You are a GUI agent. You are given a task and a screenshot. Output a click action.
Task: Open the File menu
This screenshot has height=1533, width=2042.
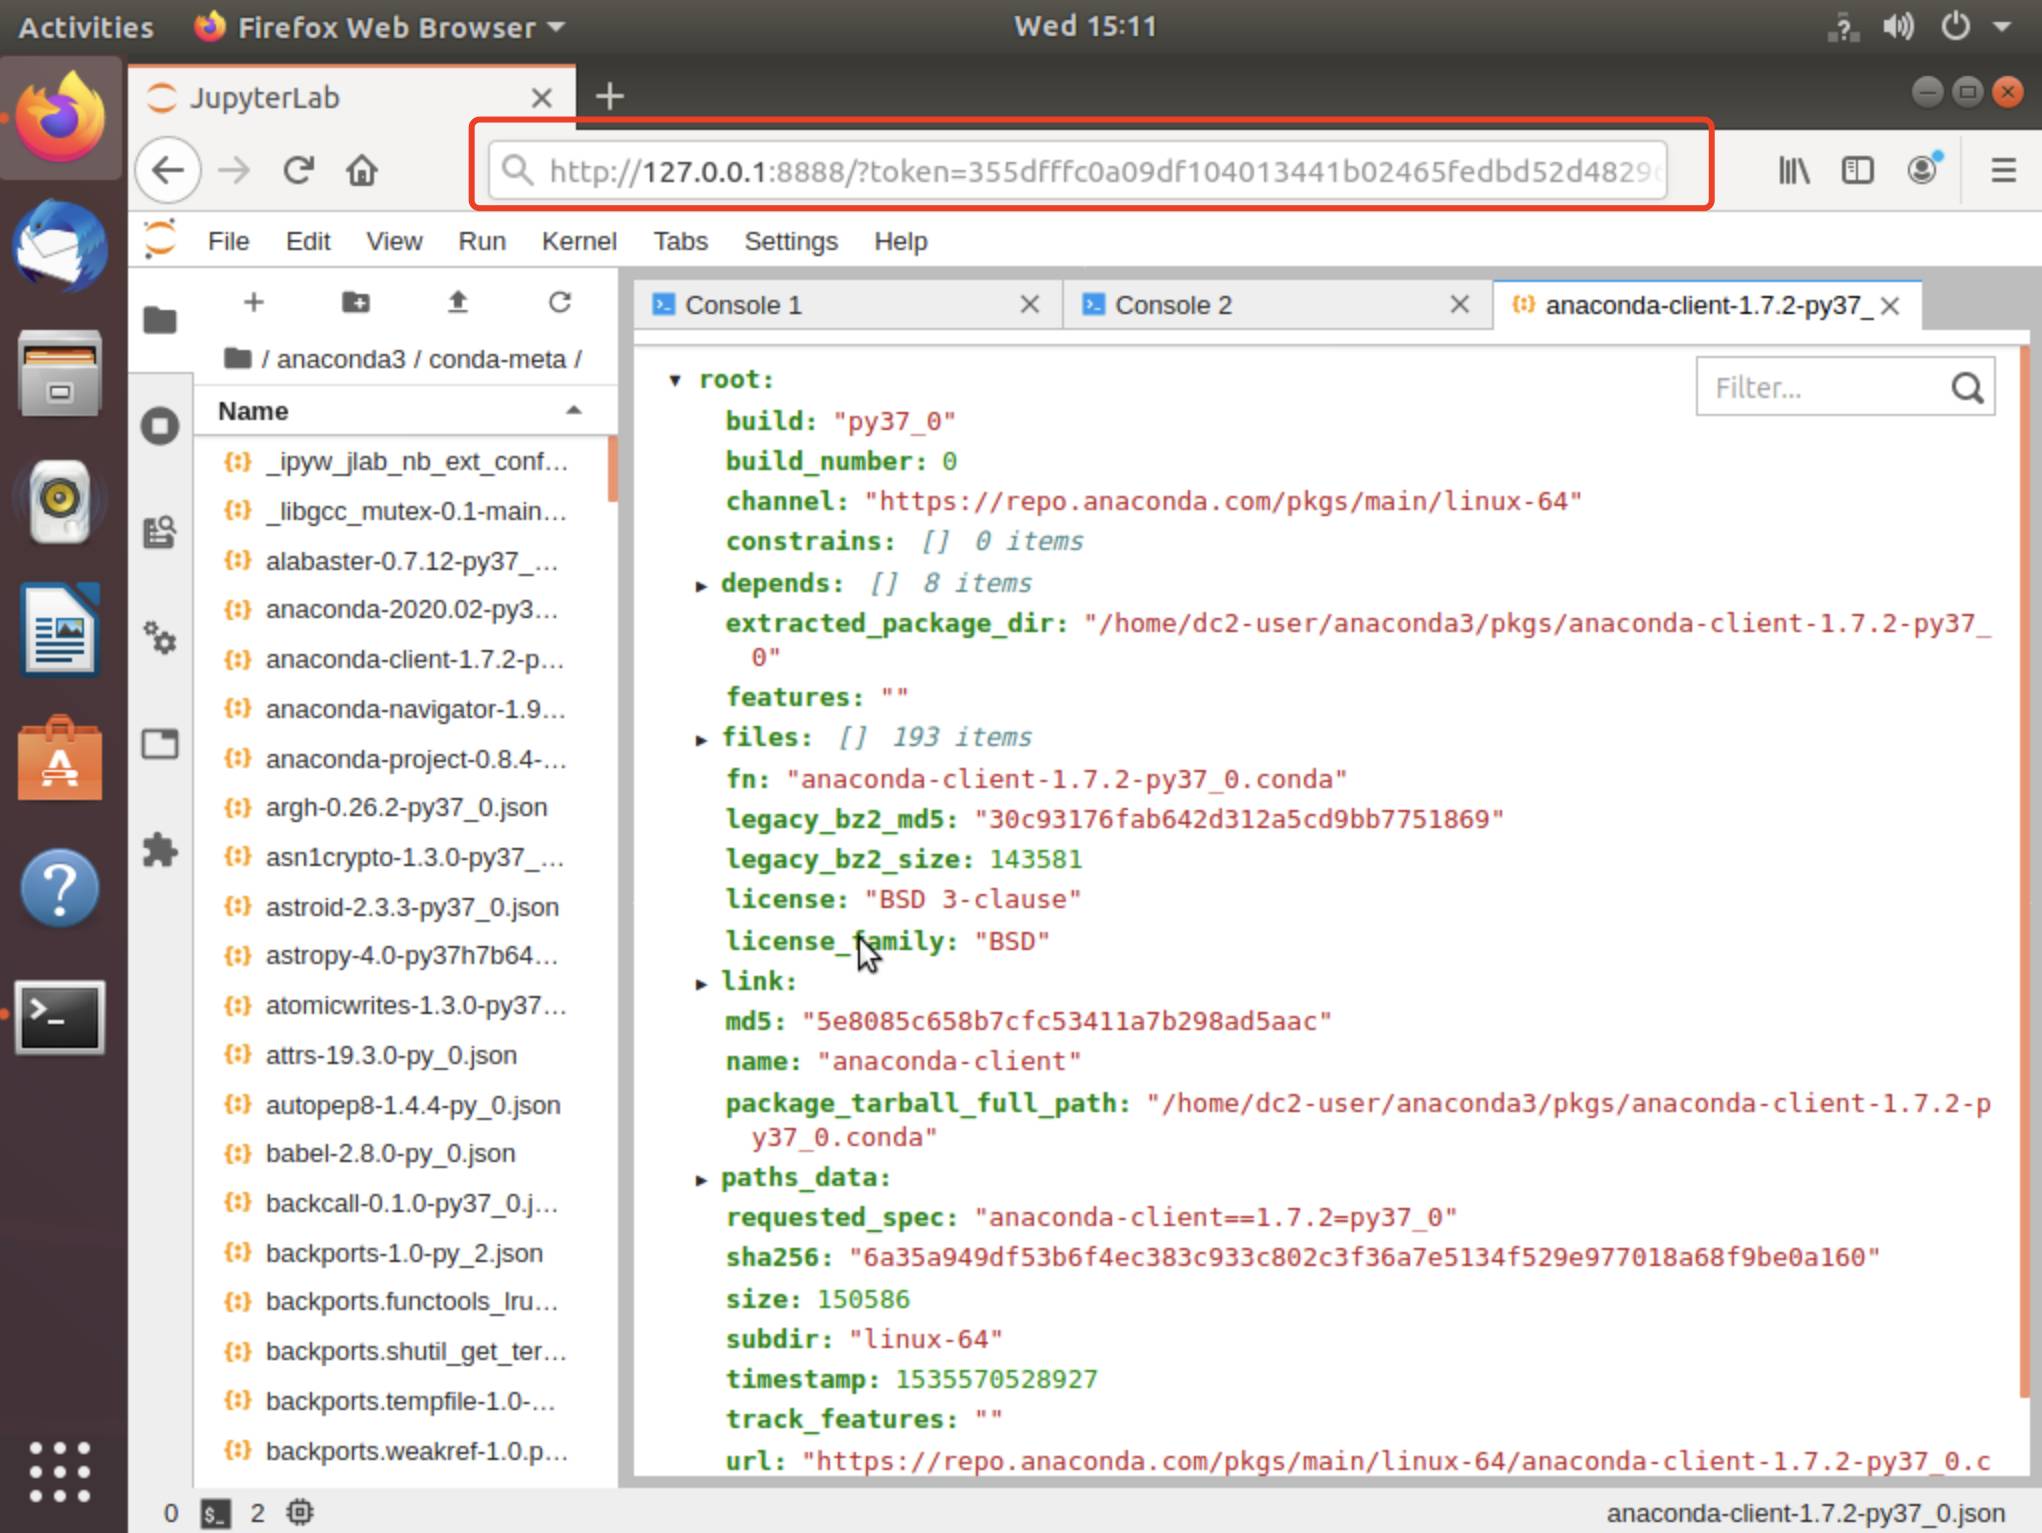click(x=228, y=241)
